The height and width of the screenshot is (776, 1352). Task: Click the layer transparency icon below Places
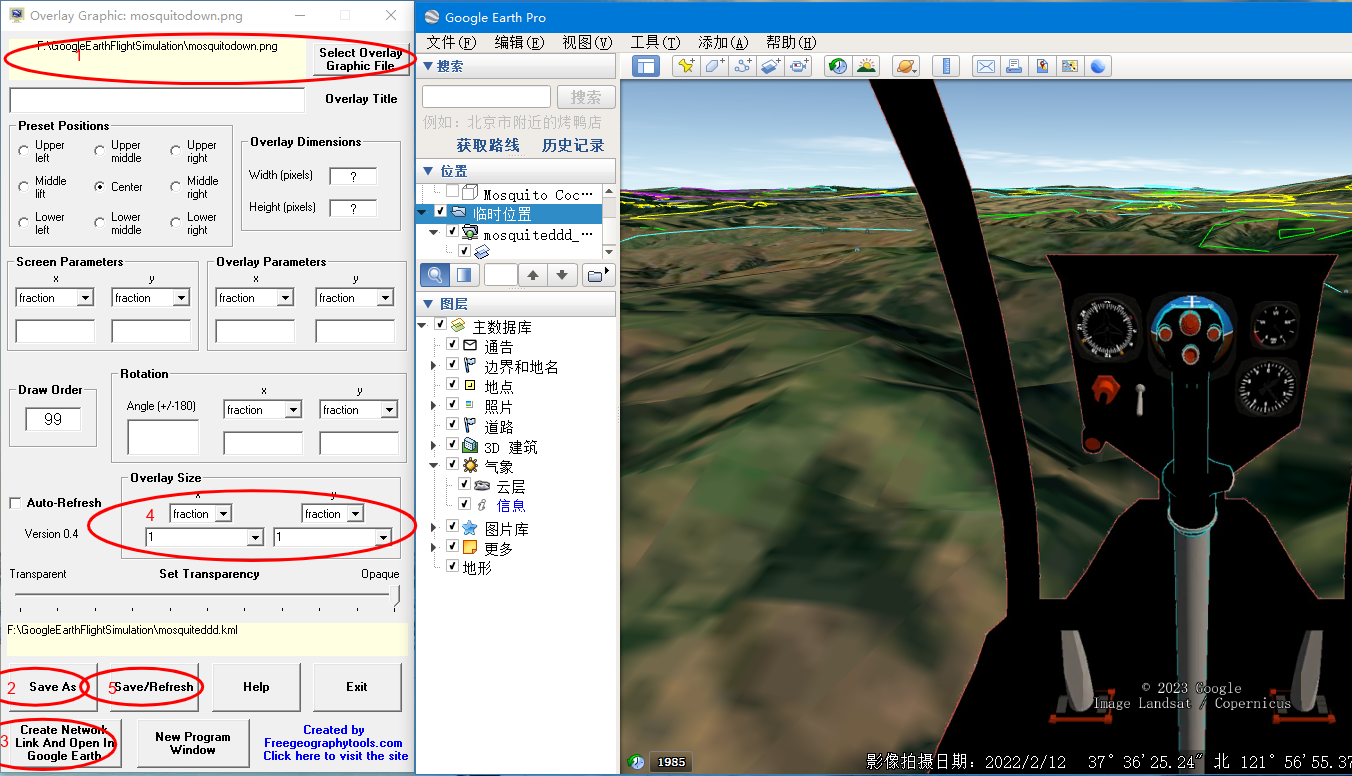[x=464, y=275]
